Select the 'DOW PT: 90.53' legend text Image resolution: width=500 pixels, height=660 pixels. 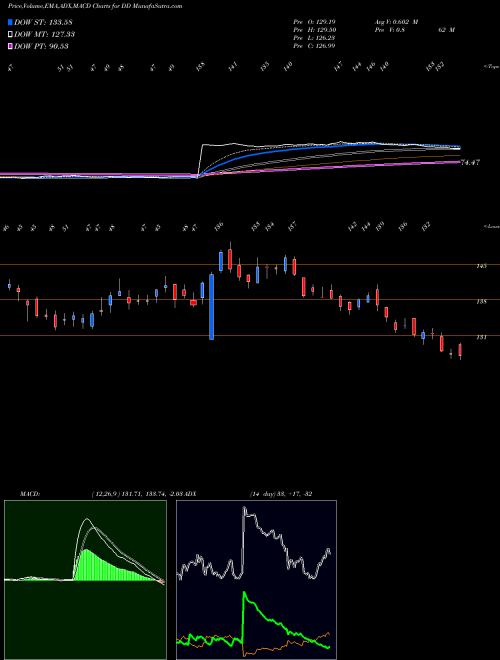(x=41, y=46)
